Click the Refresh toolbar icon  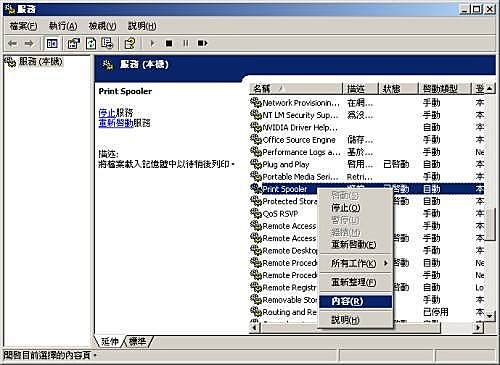[91, 43]
